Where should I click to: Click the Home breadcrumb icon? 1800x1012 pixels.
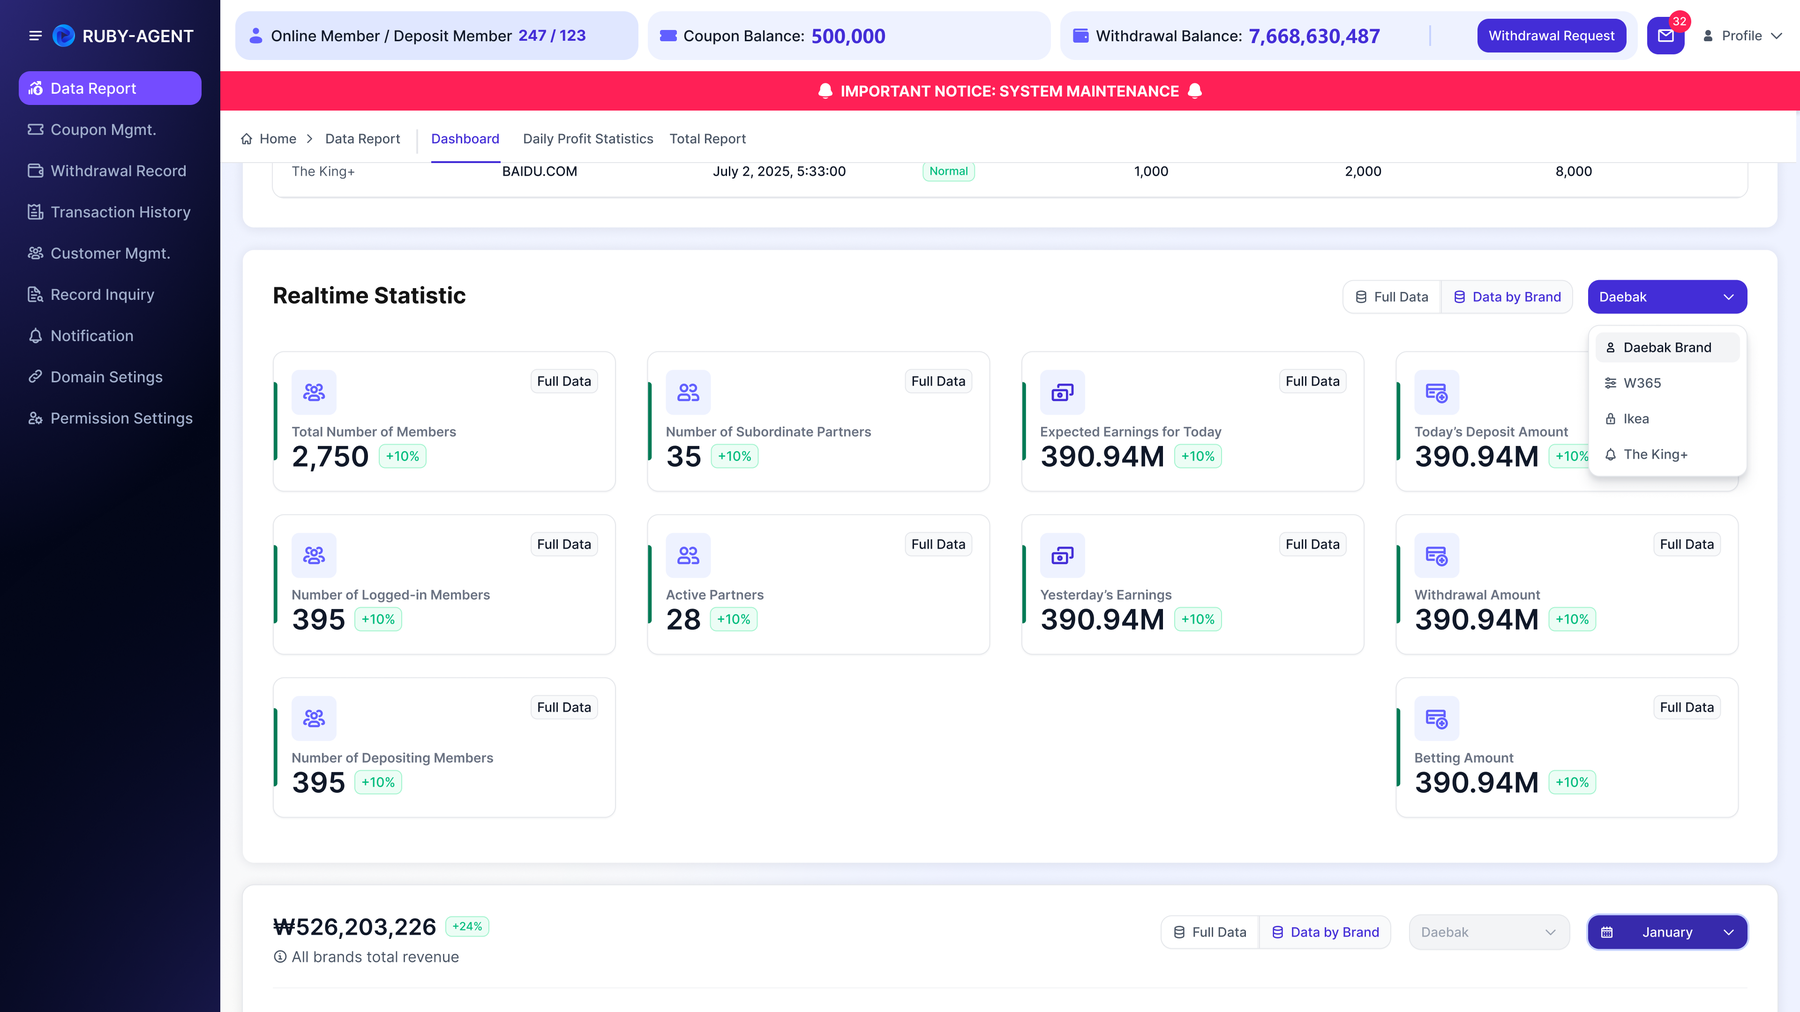(247, 139)
